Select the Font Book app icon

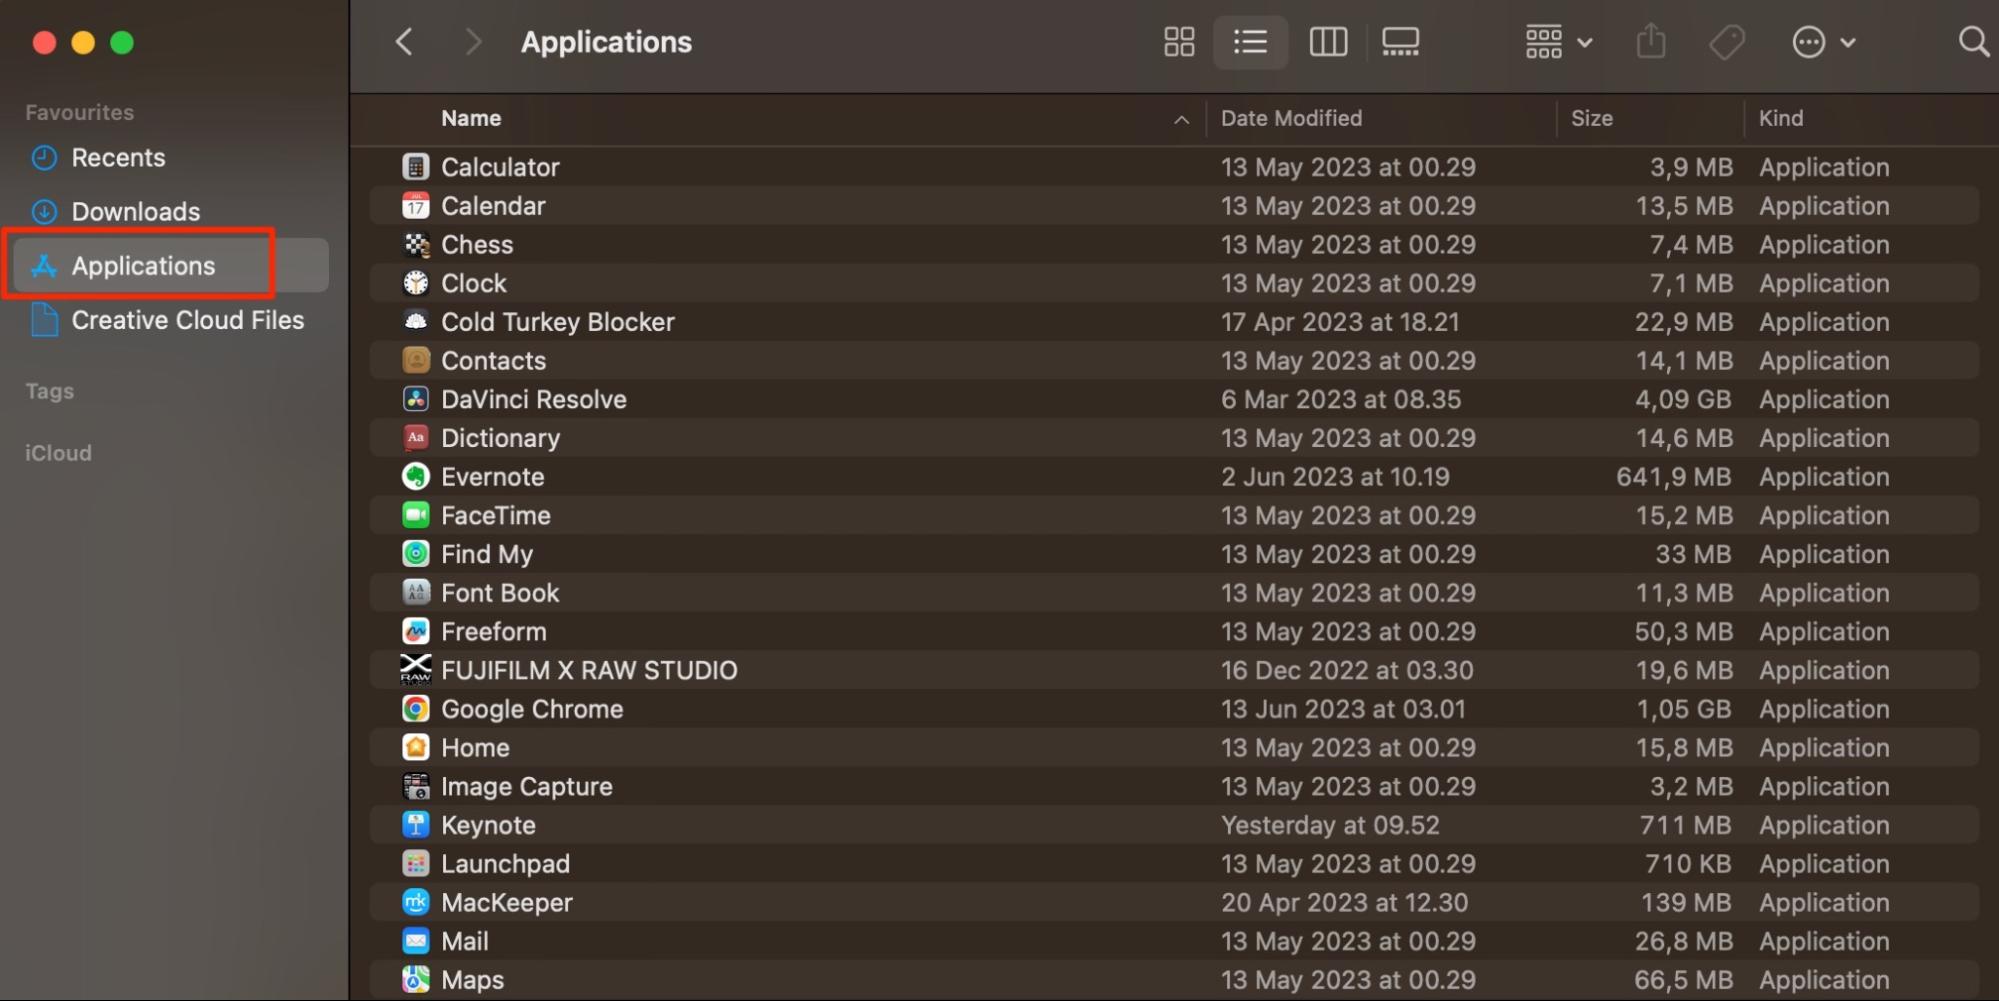click(x=416, y=593)
